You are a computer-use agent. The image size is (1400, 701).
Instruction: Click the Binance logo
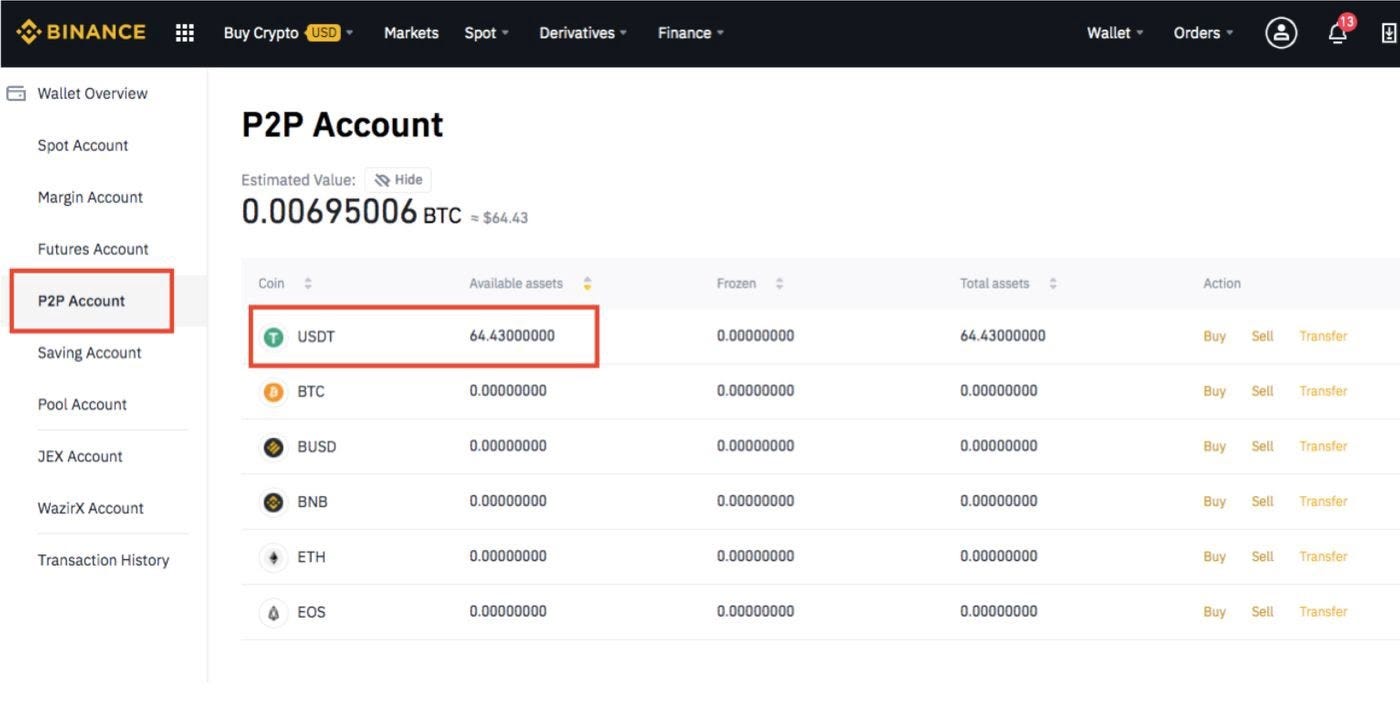[81, 32]
